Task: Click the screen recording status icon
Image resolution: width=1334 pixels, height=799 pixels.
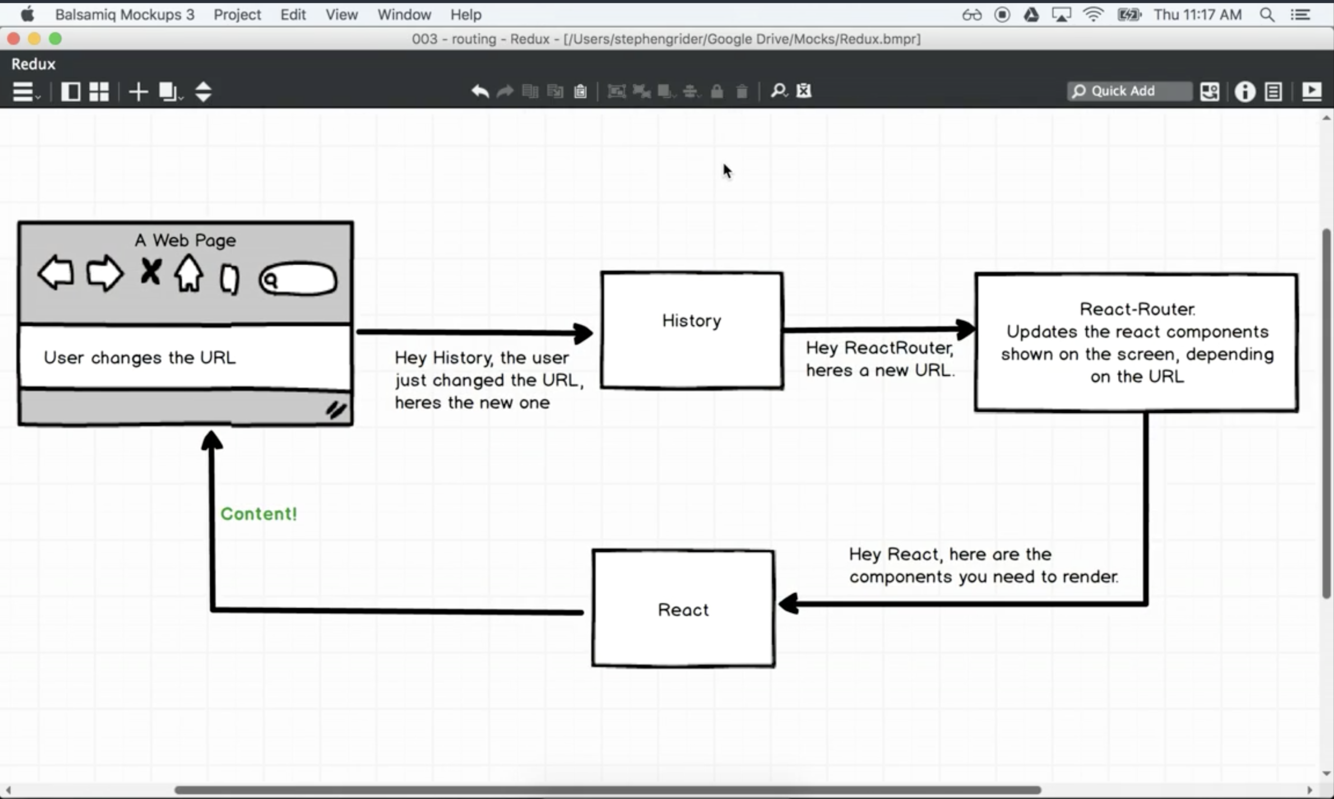Action: 1002,14
